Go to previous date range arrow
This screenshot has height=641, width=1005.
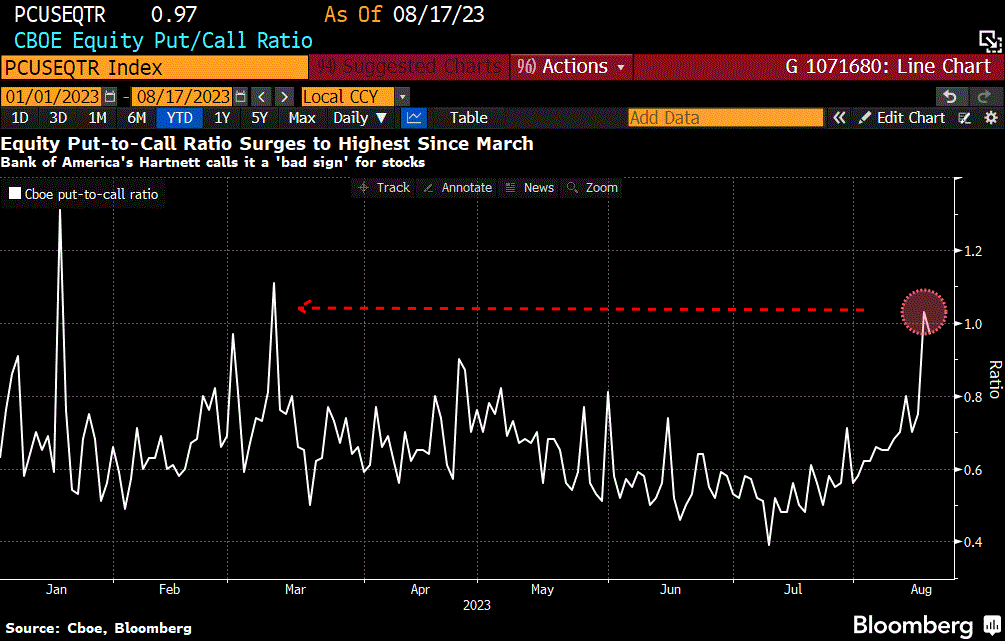tap(261, 97)
